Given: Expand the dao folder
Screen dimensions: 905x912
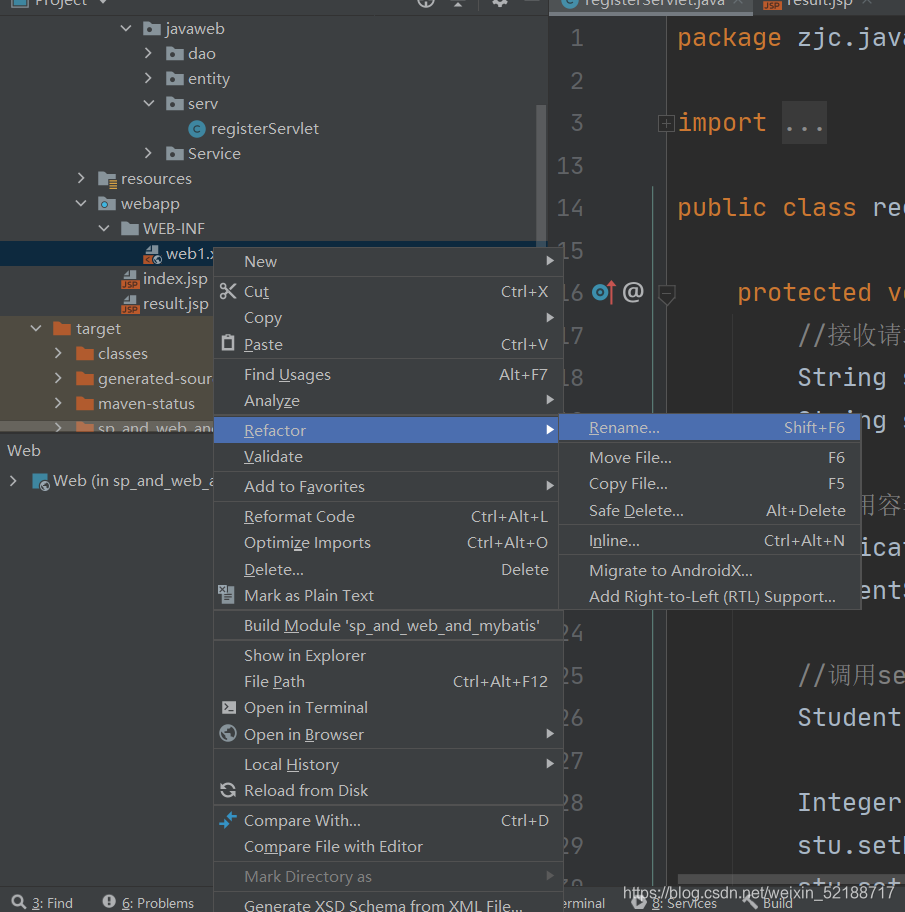Looking at the screenshot, I should tap(148, 53).
